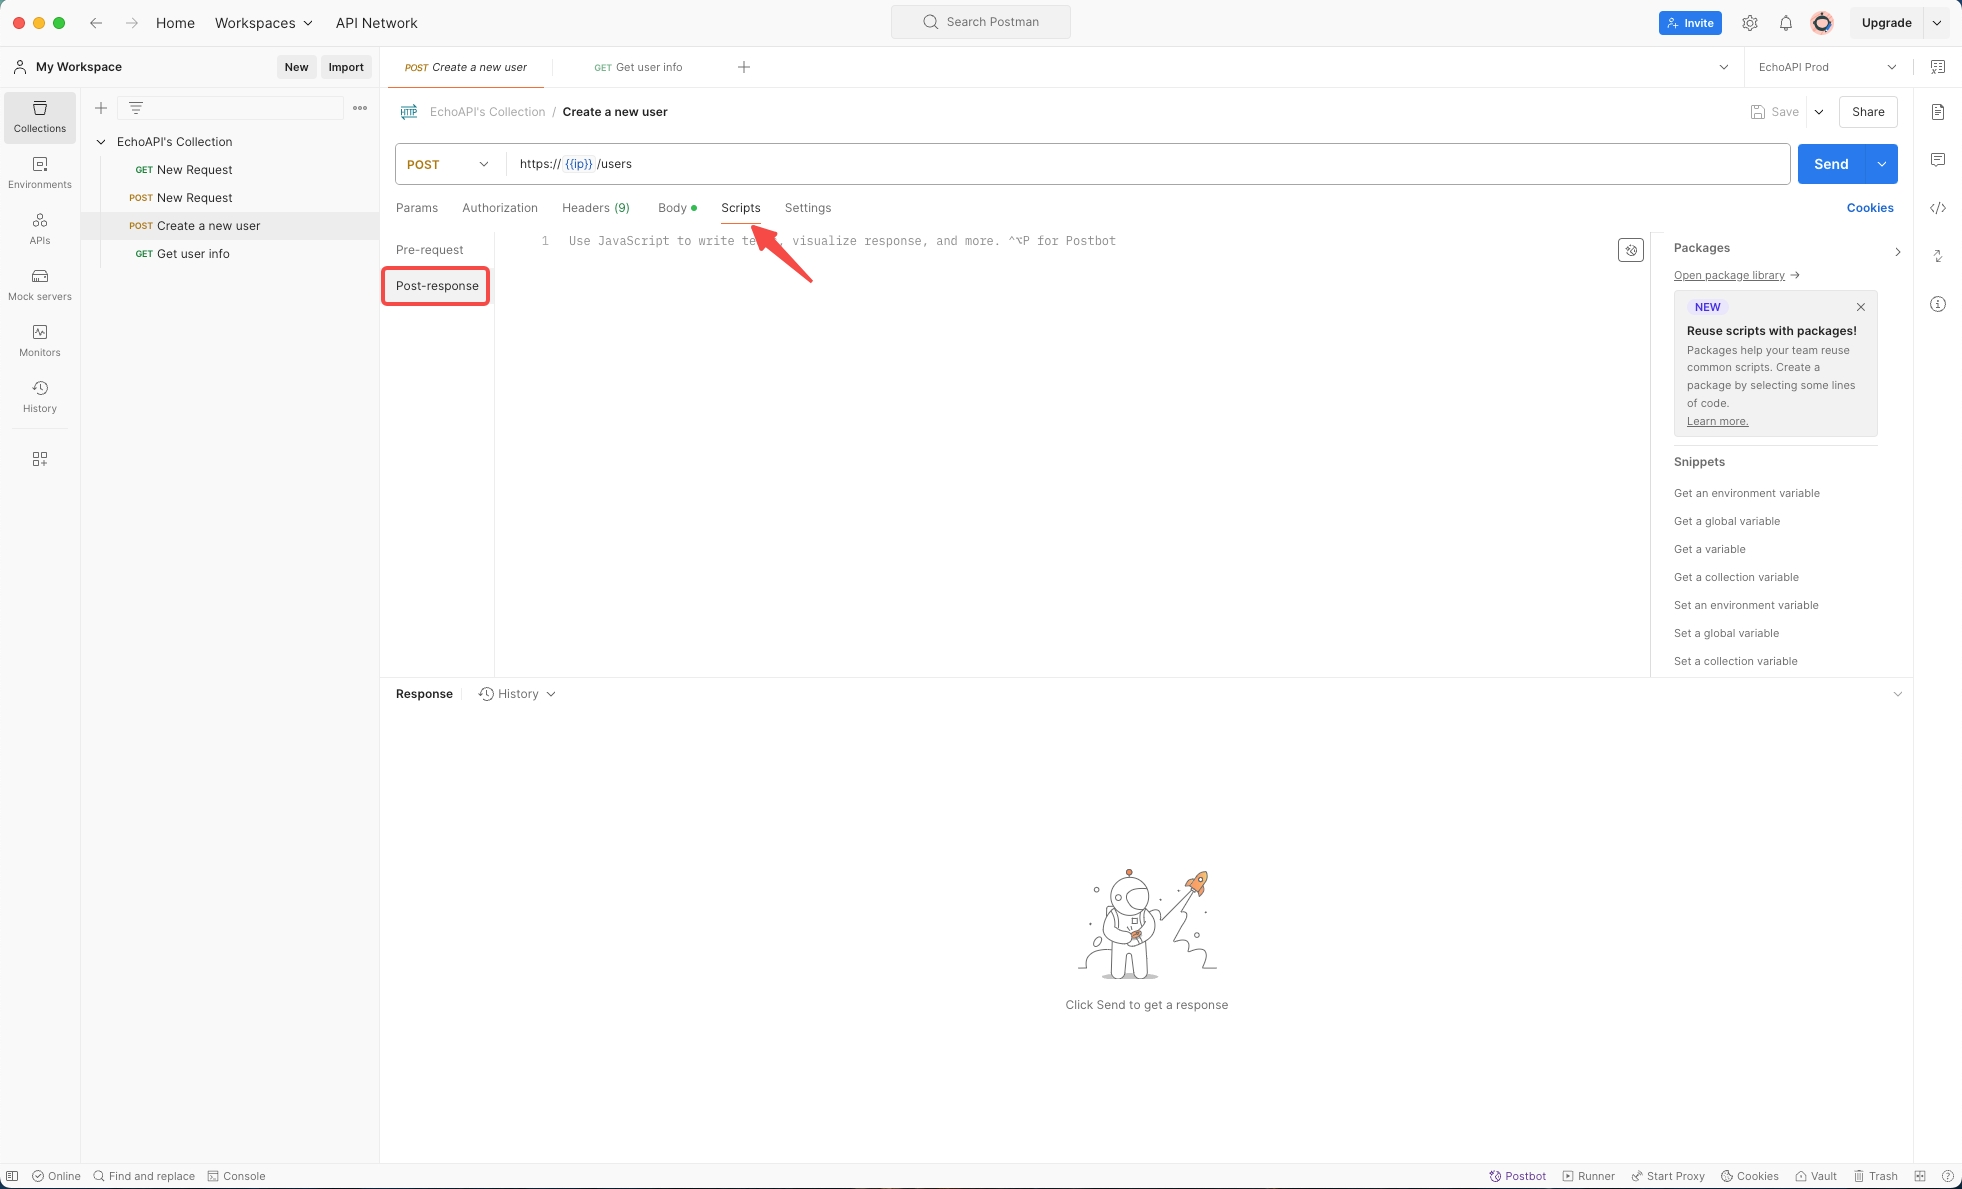Screen dimensions: 1962x1189
Task: Switch to the Body tab
Action: [677, 208]
